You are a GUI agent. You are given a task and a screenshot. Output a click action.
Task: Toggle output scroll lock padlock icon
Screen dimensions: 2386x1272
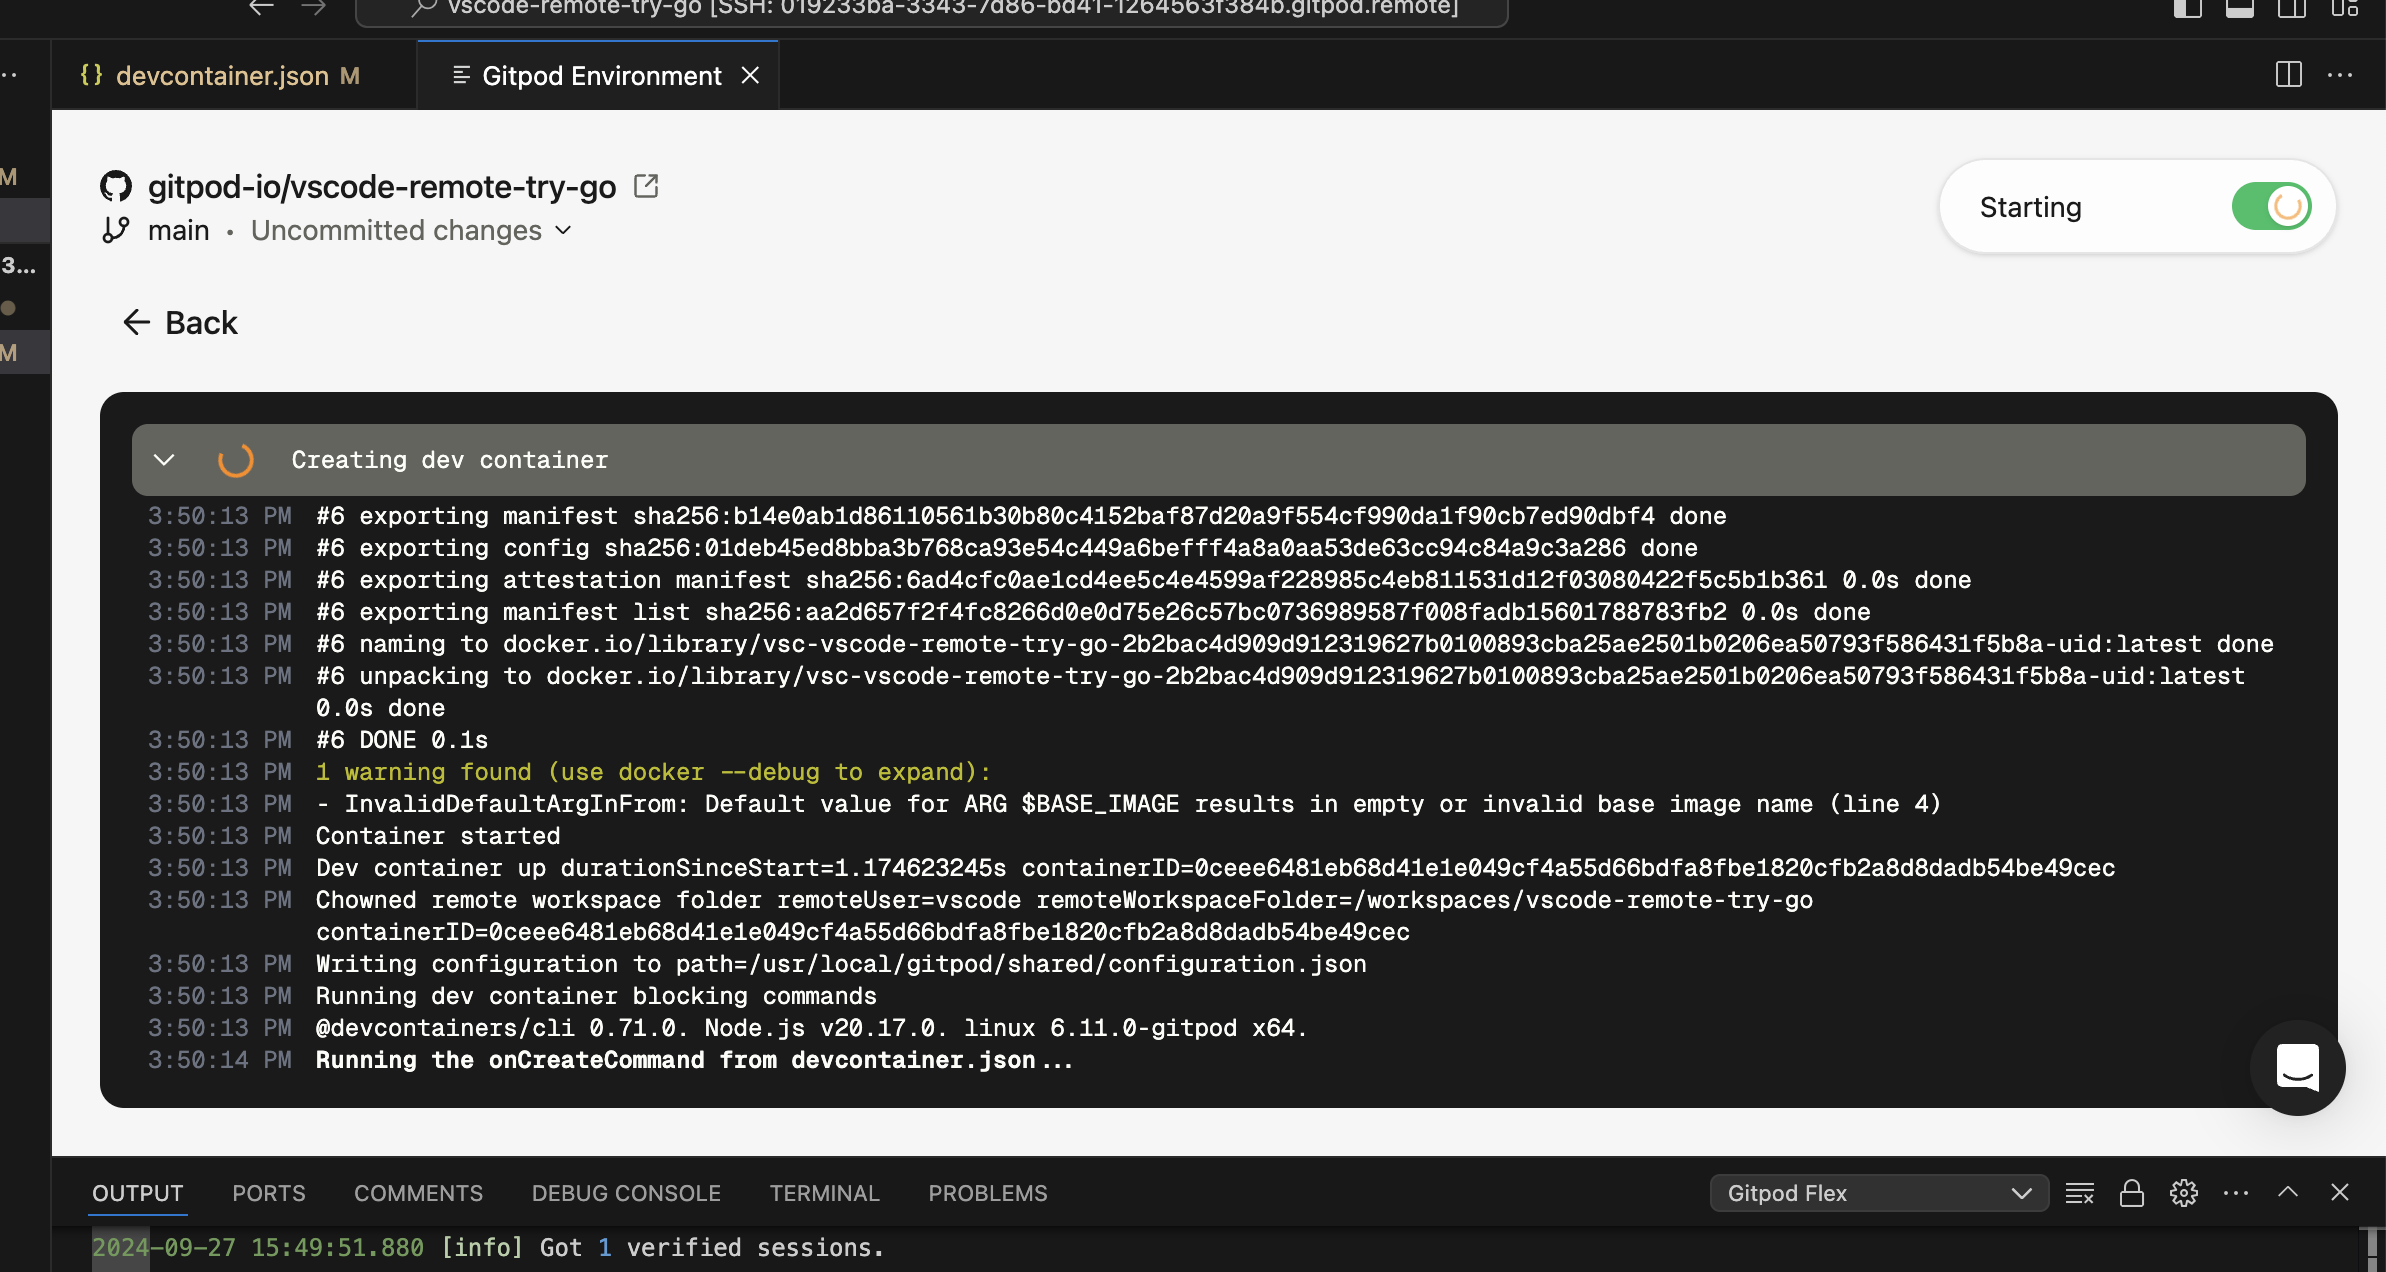click(x=2132, y=1193)
